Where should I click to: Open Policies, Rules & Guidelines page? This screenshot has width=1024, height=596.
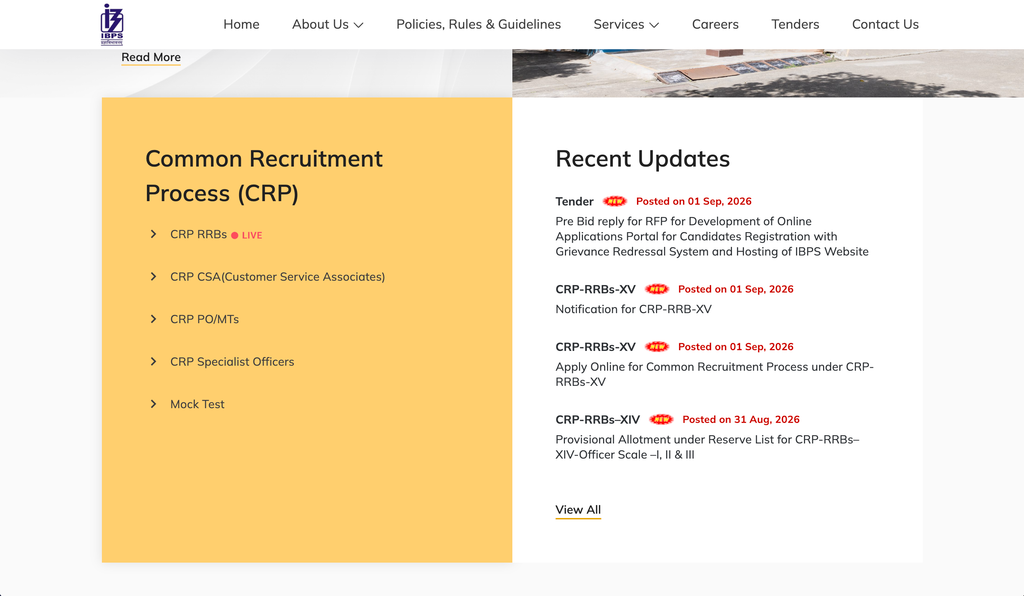pos(478,24)
